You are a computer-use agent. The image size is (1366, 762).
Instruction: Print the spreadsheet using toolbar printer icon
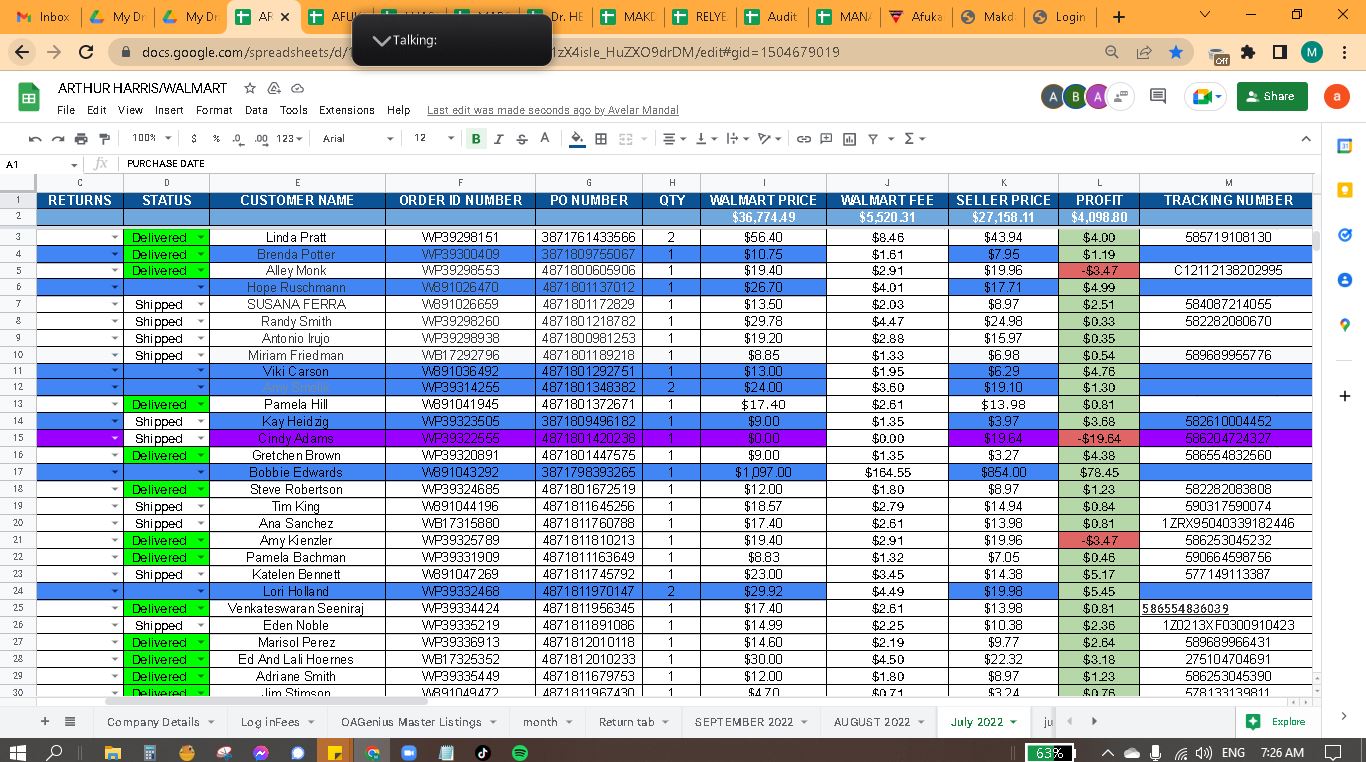pos(81,139)
